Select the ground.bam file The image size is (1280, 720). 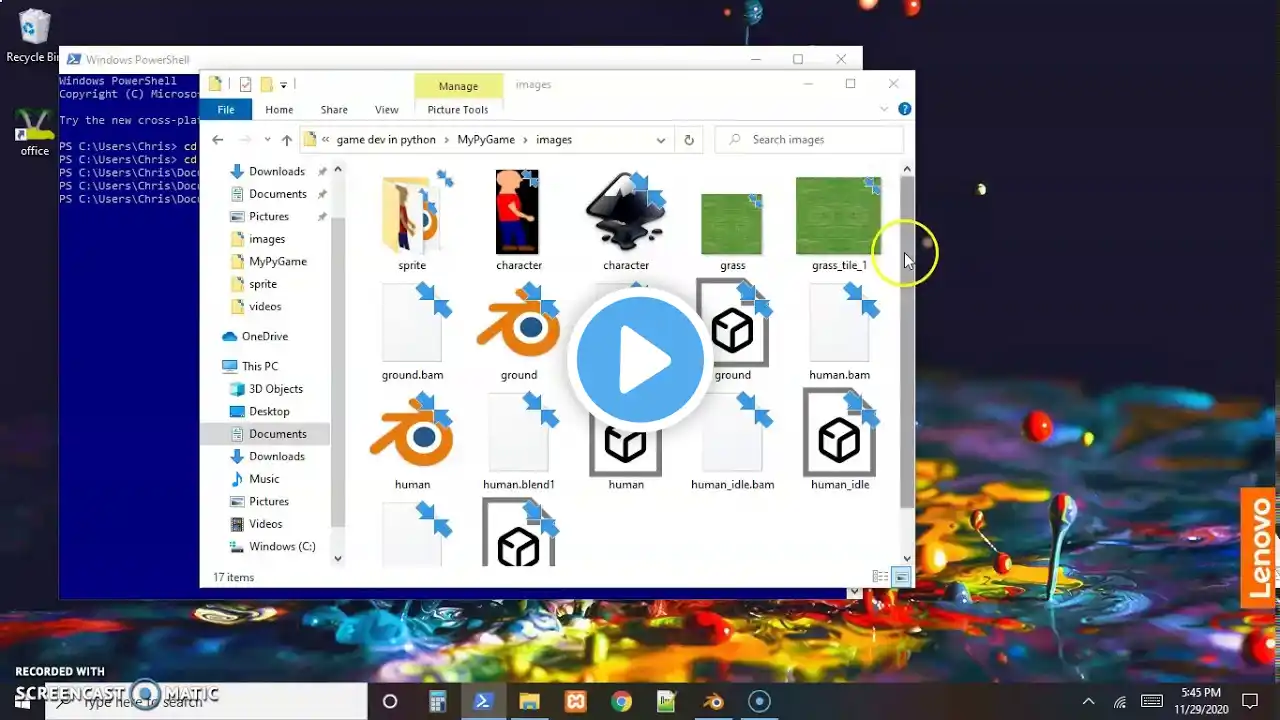pyautogui.click(x=412, y=332)
